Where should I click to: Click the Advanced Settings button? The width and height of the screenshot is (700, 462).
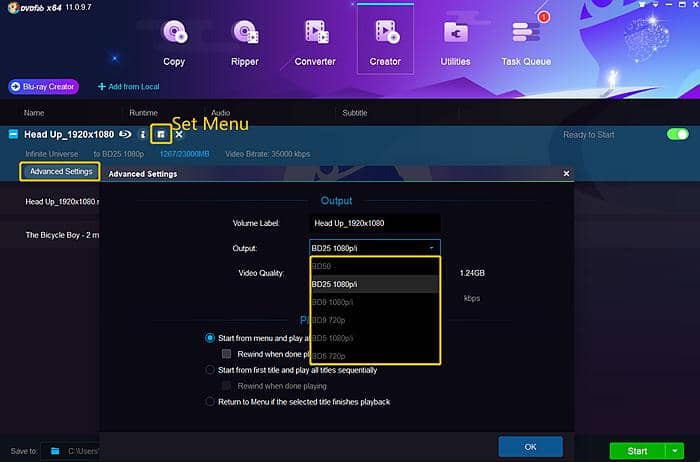(60, 171)
